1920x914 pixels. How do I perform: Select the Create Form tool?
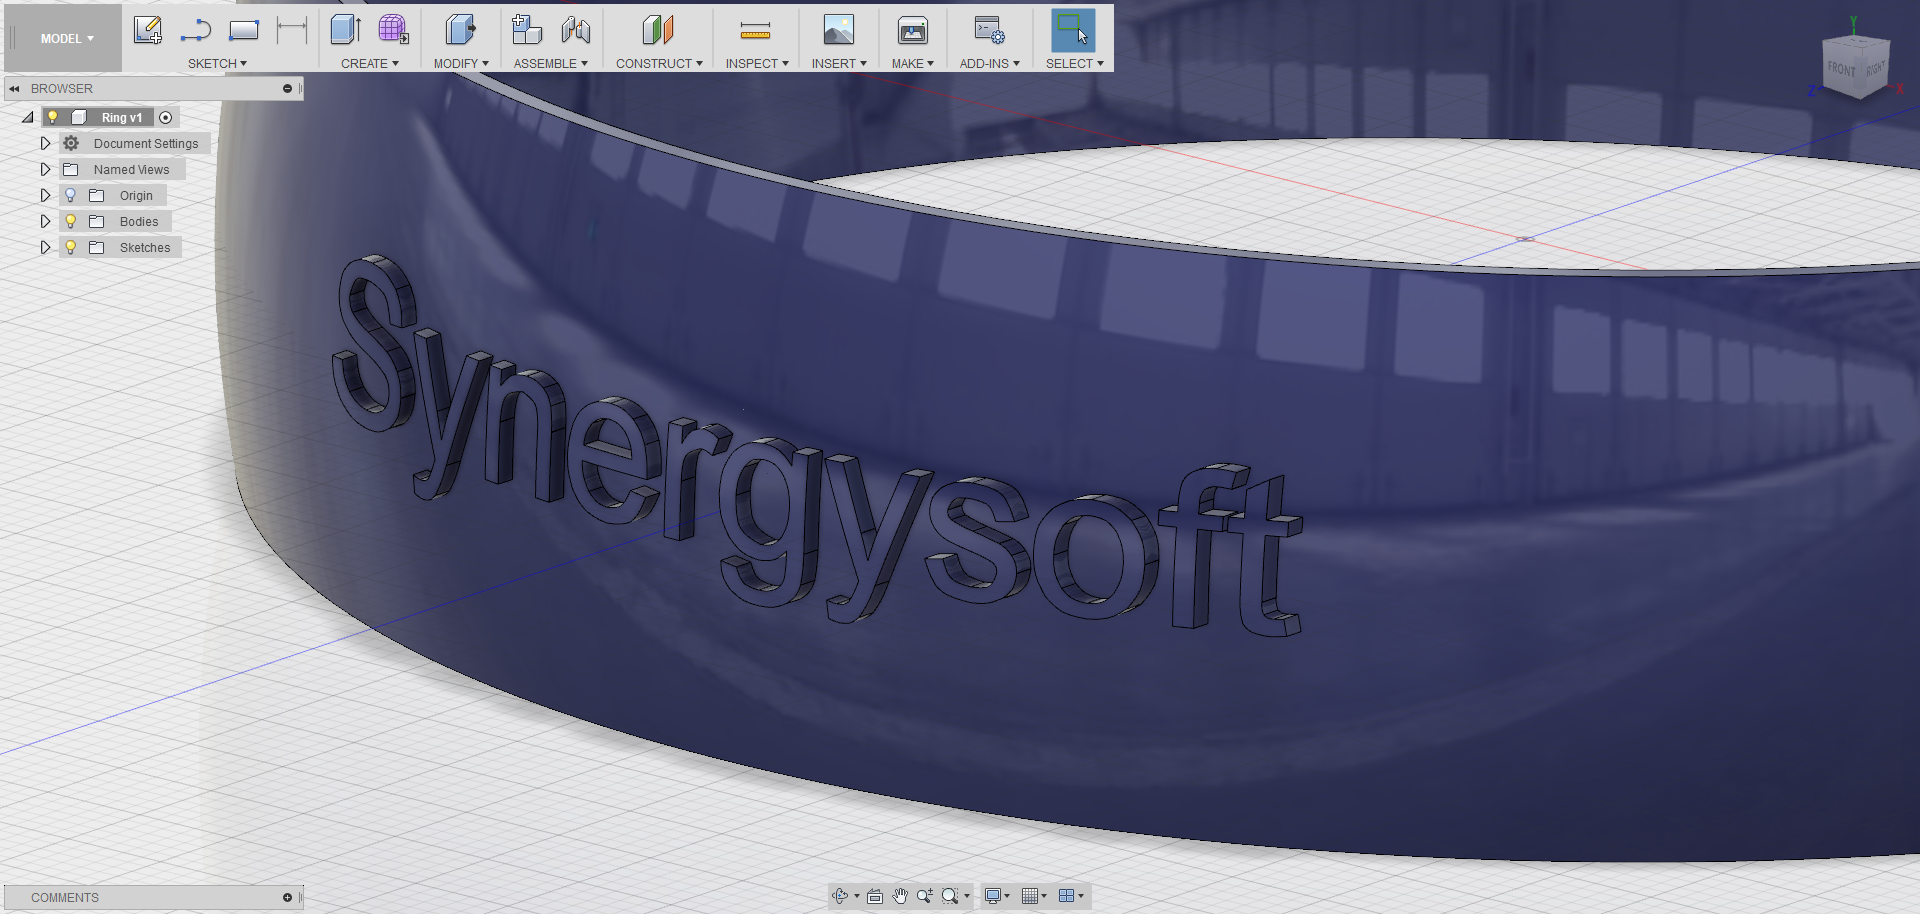tap(393, 30)
